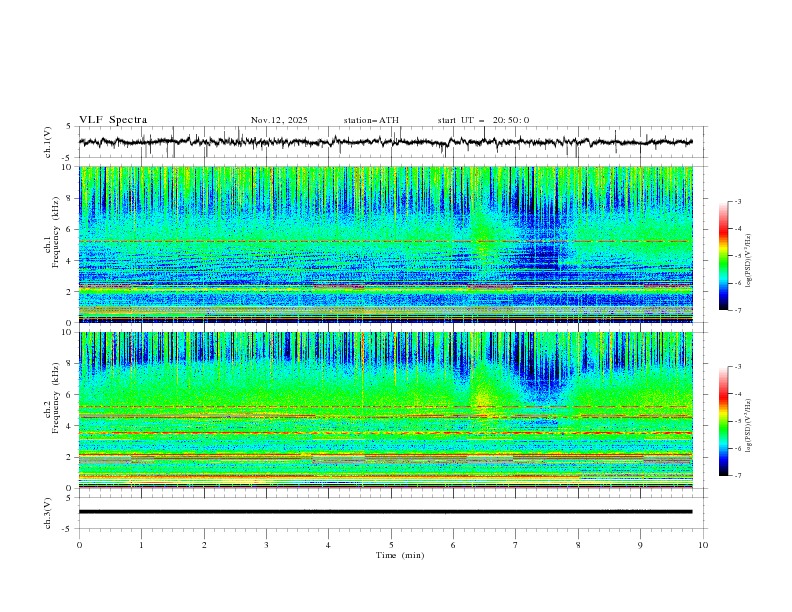Click the color scale bar beside ch.1 spectrogram
This screenshot has height=612, width=792.
point(723,255)
